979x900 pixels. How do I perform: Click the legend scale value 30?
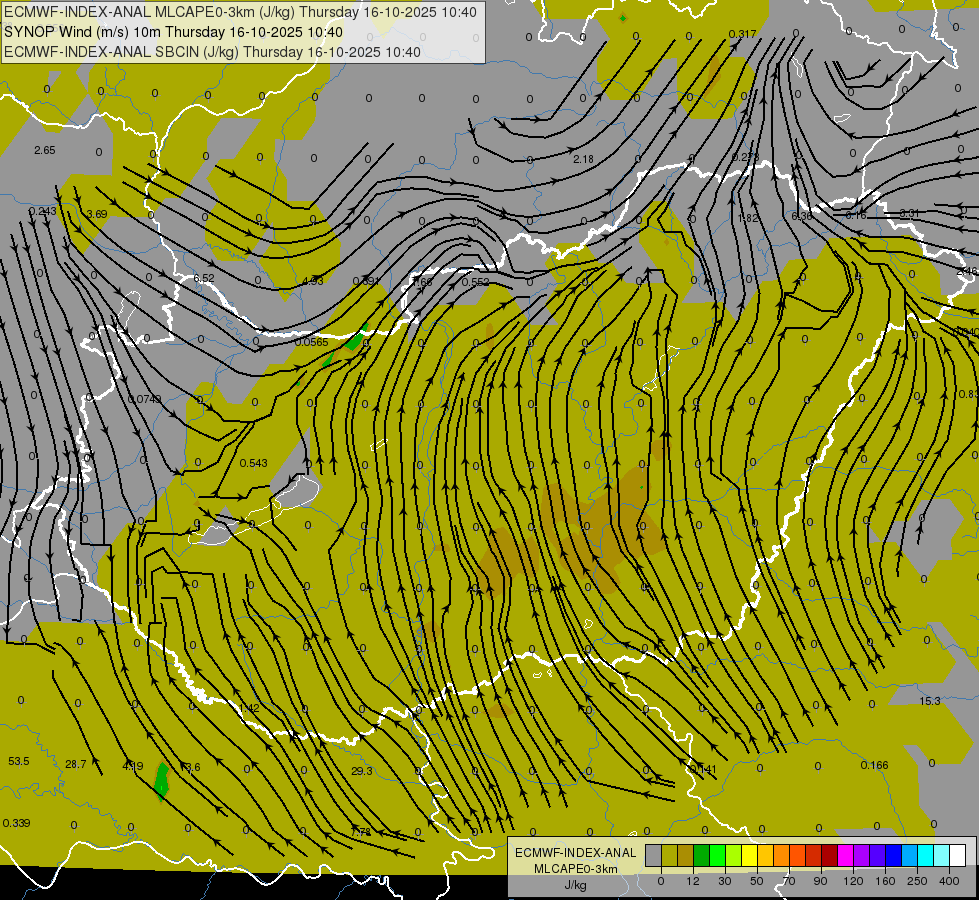coord(724,881)
